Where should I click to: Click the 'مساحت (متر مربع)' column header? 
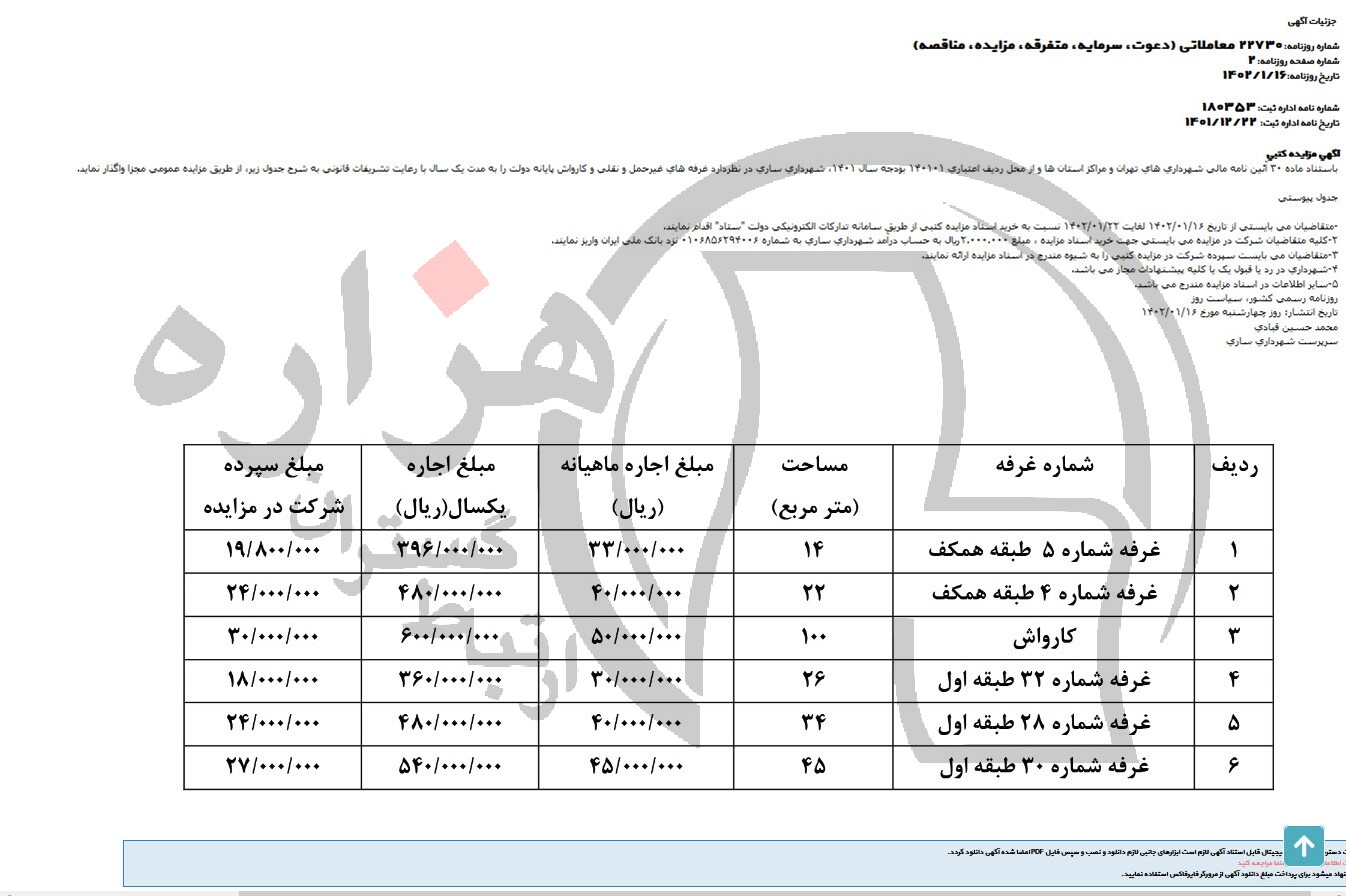[814, 487]
